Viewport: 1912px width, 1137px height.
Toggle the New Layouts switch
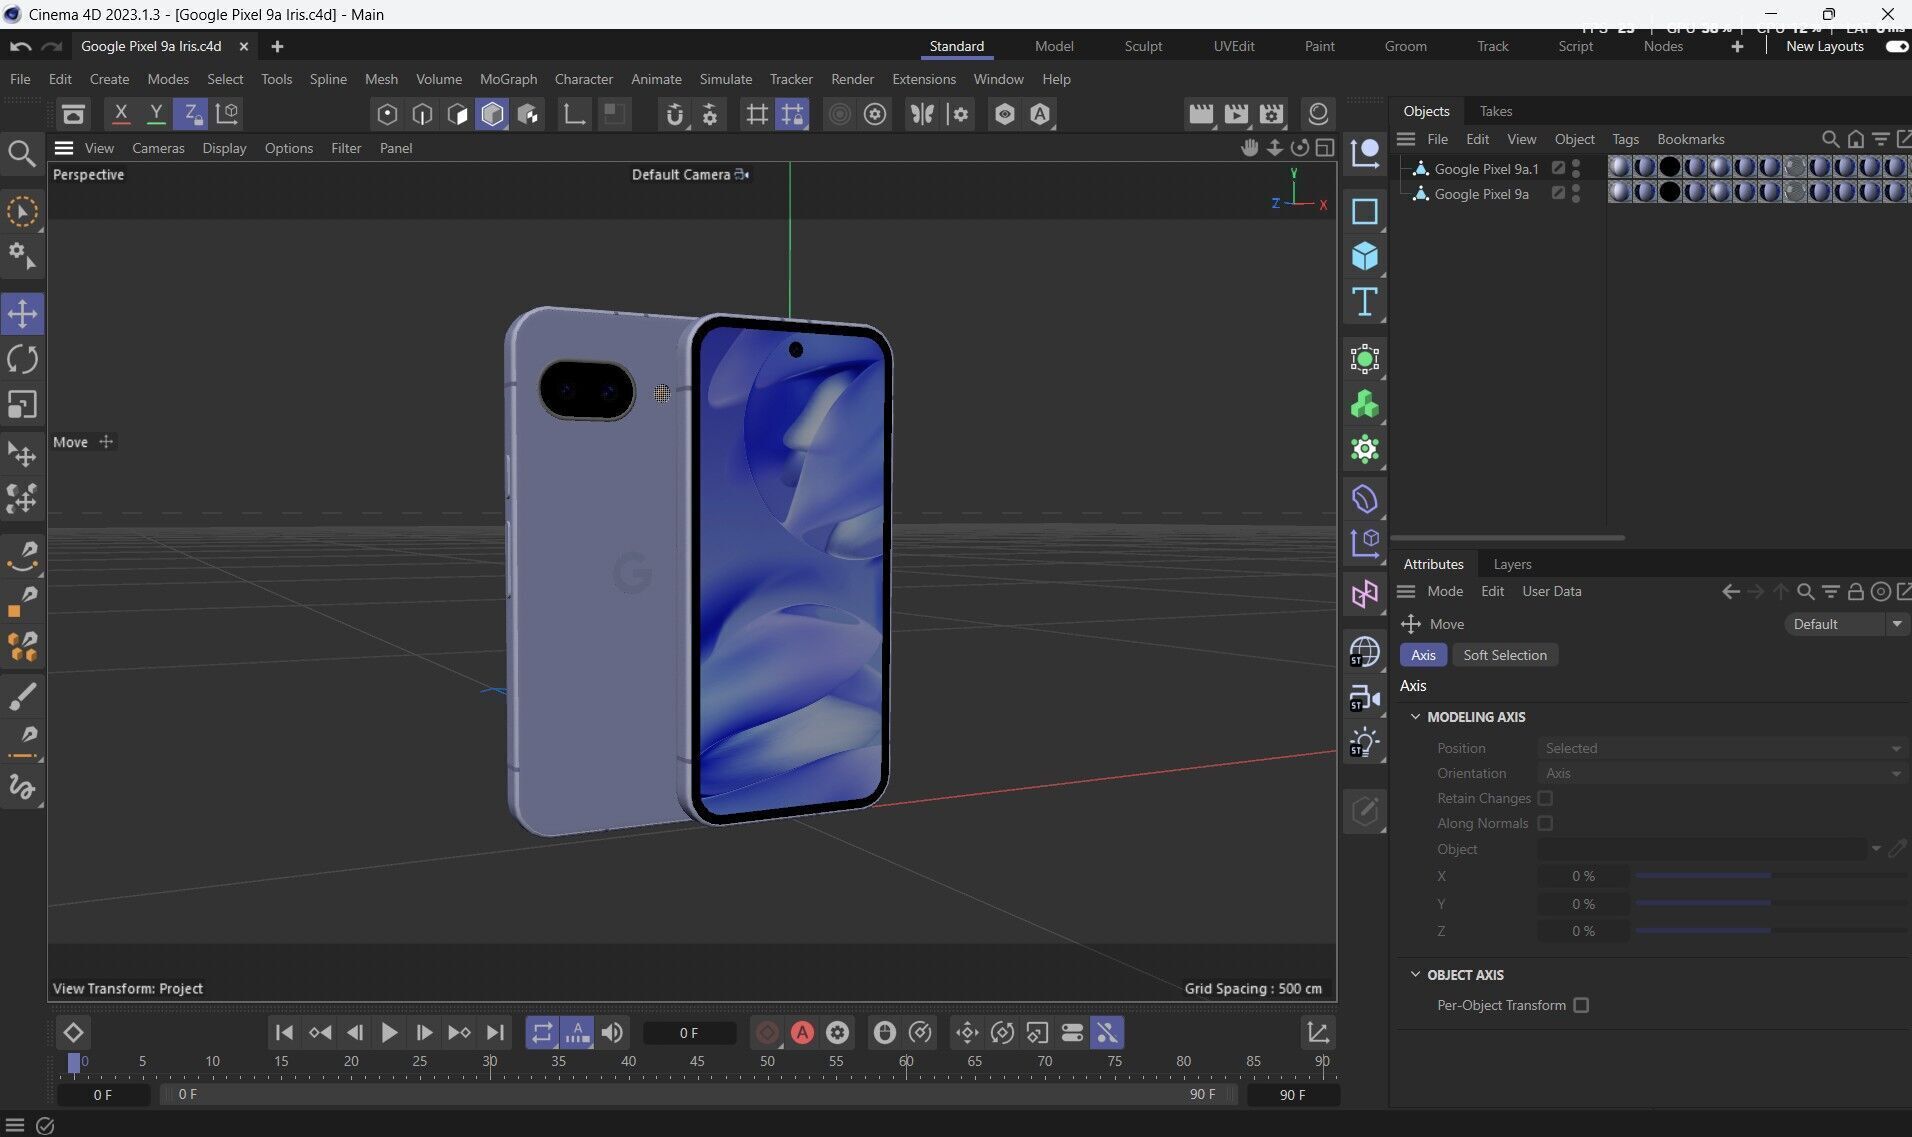coord(1897,46)
